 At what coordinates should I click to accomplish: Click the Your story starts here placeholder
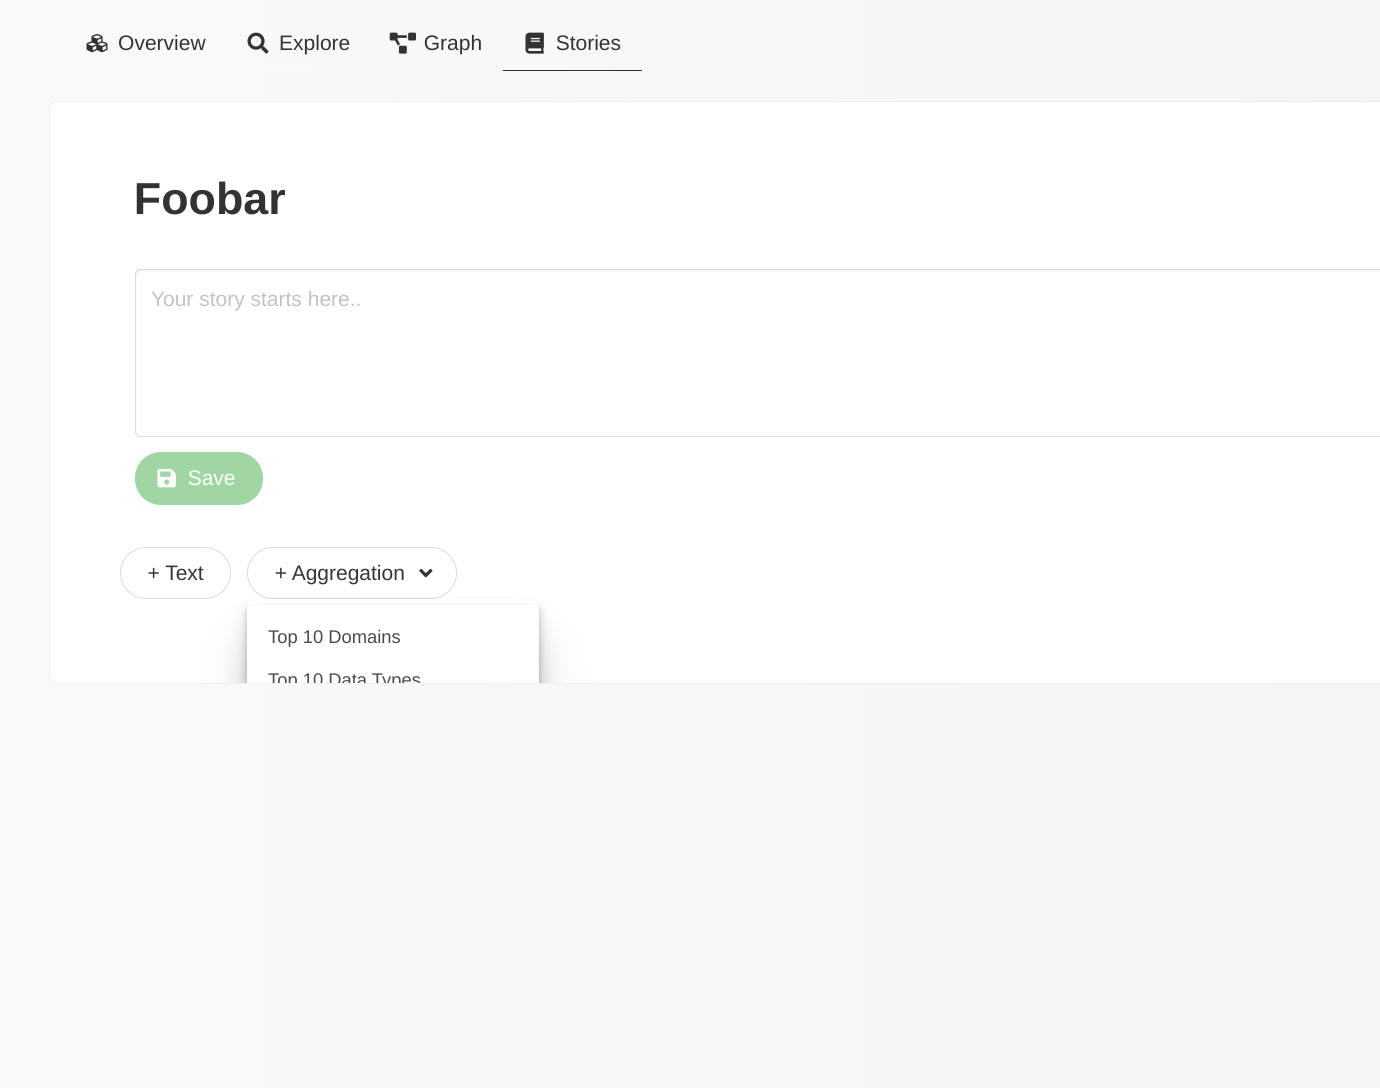point(256,299)
